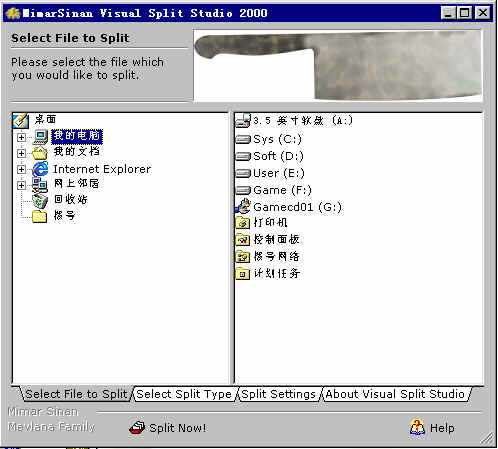Open the 控制面板 control panel folder
Screen dimensions: 498x449
tap(268, 239)
